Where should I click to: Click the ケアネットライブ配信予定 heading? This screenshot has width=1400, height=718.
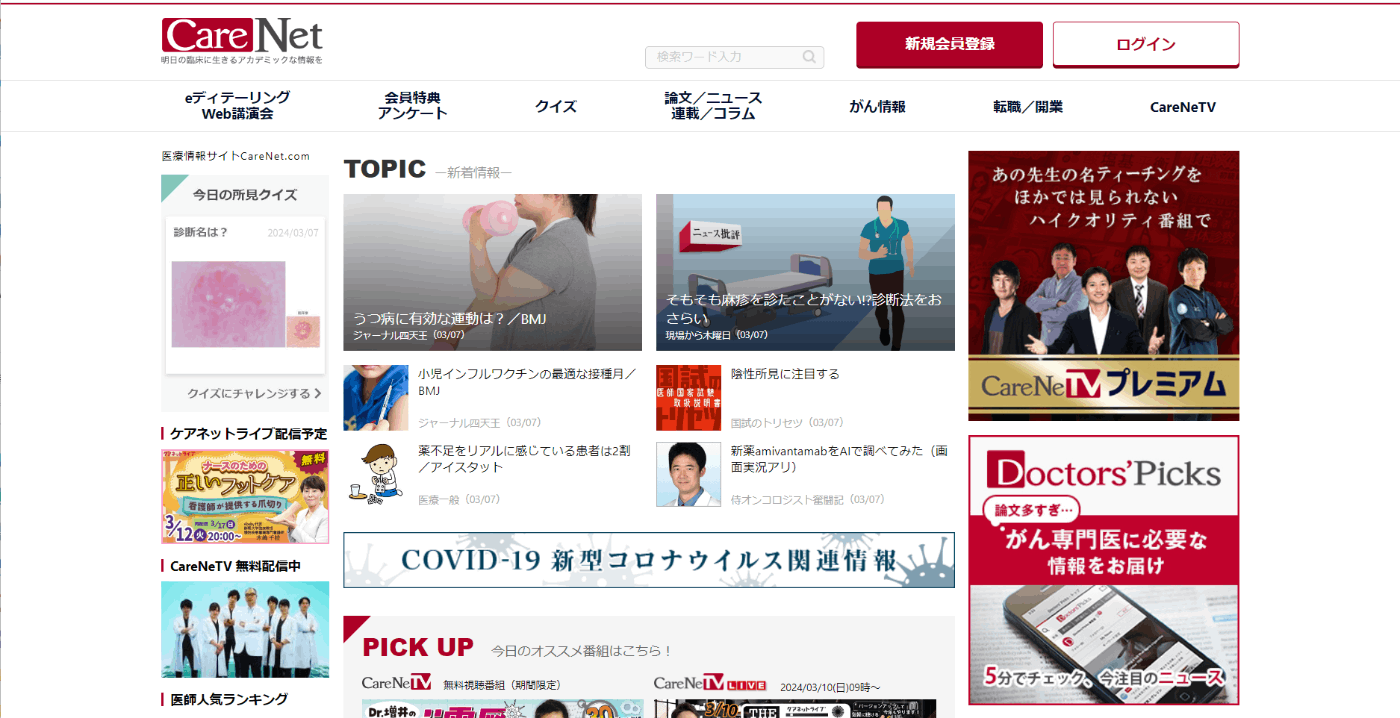[x=249, y=434]
